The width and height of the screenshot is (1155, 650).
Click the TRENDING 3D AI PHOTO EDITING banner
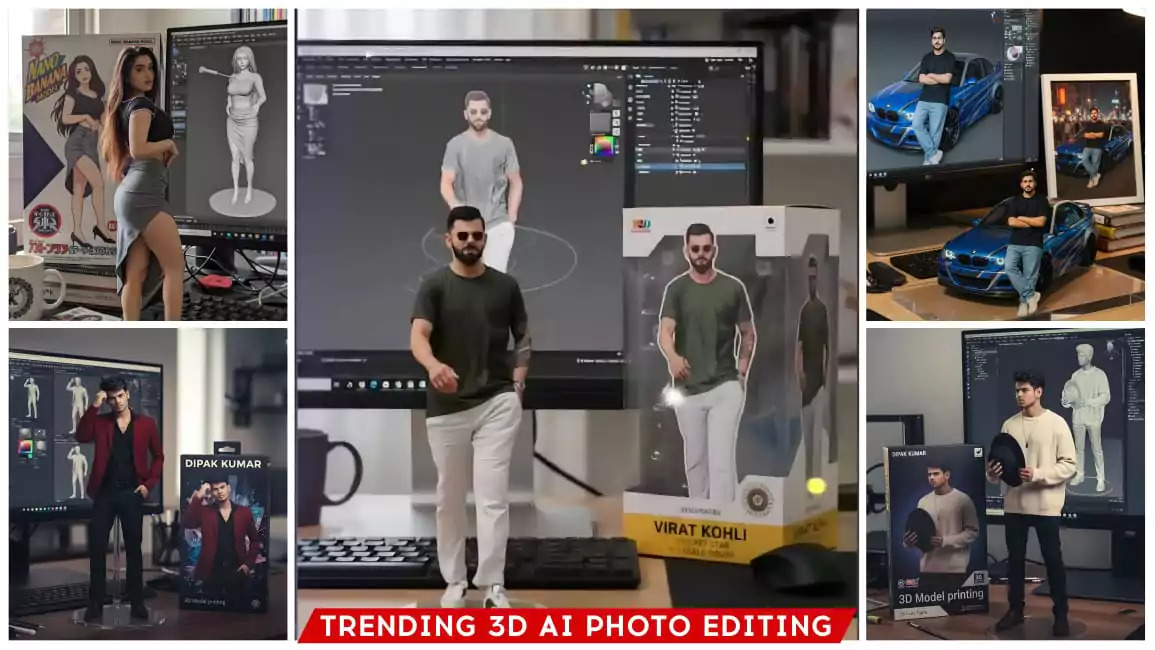tap(576, 626)
